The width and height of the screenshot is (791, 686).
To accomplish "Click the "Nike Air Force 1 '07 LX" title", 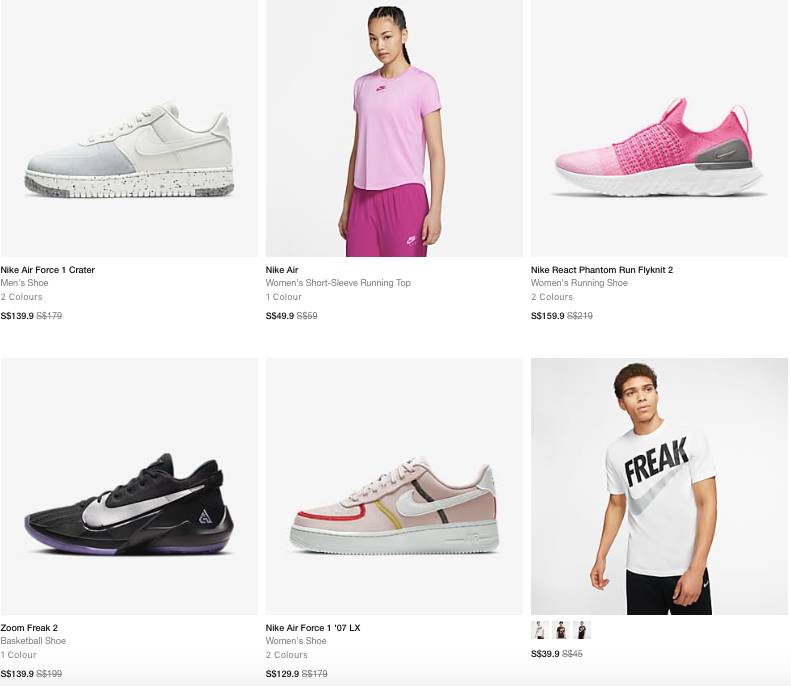I will click(x=313, y=628).
